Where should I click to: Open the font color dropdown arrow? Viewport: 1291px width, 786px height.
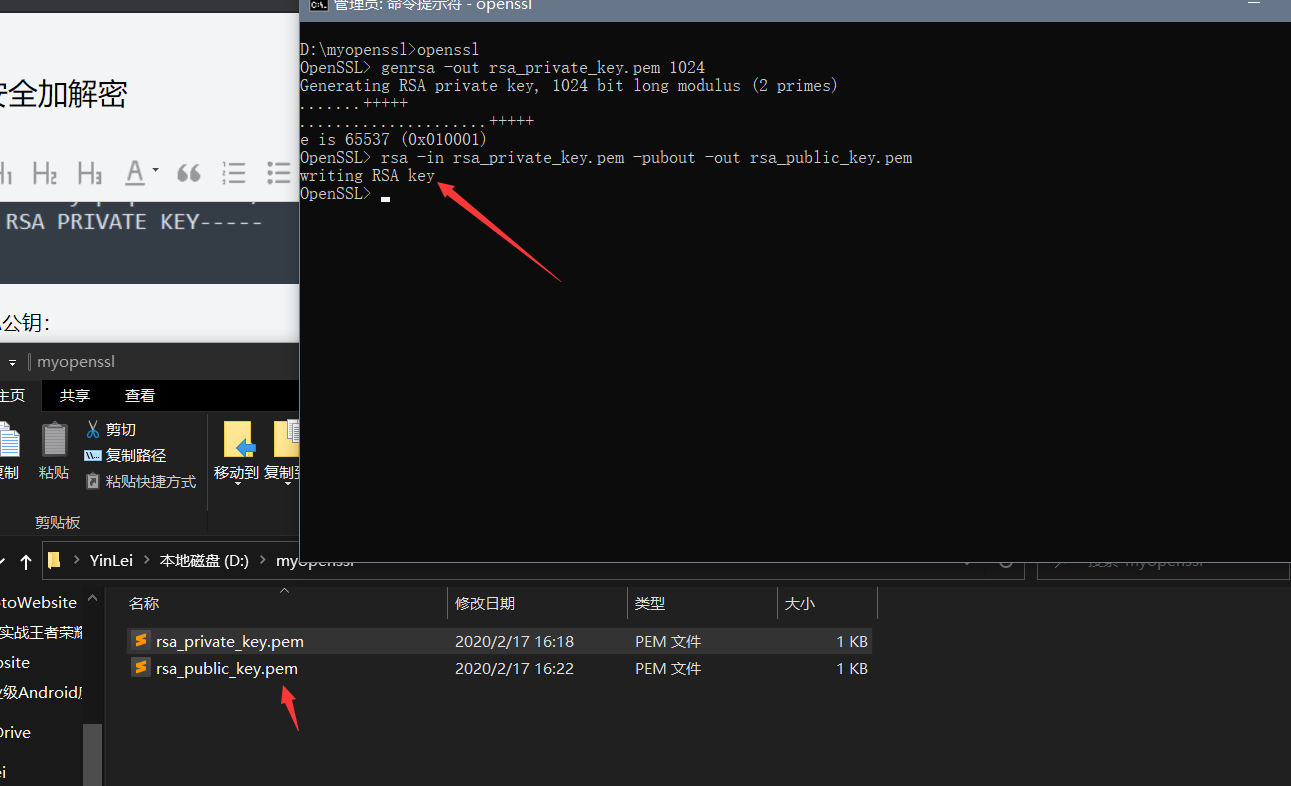[156, 172]
